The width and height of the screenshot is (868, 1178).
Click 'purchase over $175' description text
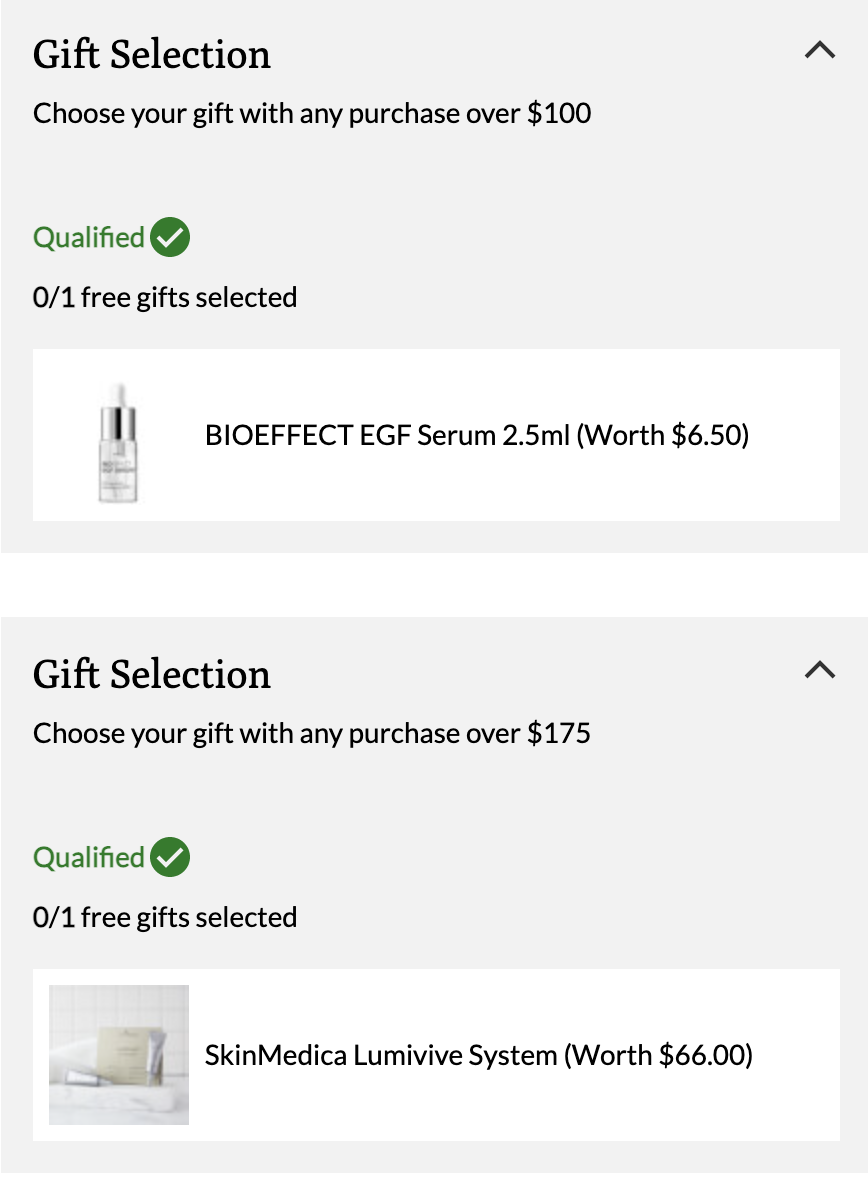point(470,733)
